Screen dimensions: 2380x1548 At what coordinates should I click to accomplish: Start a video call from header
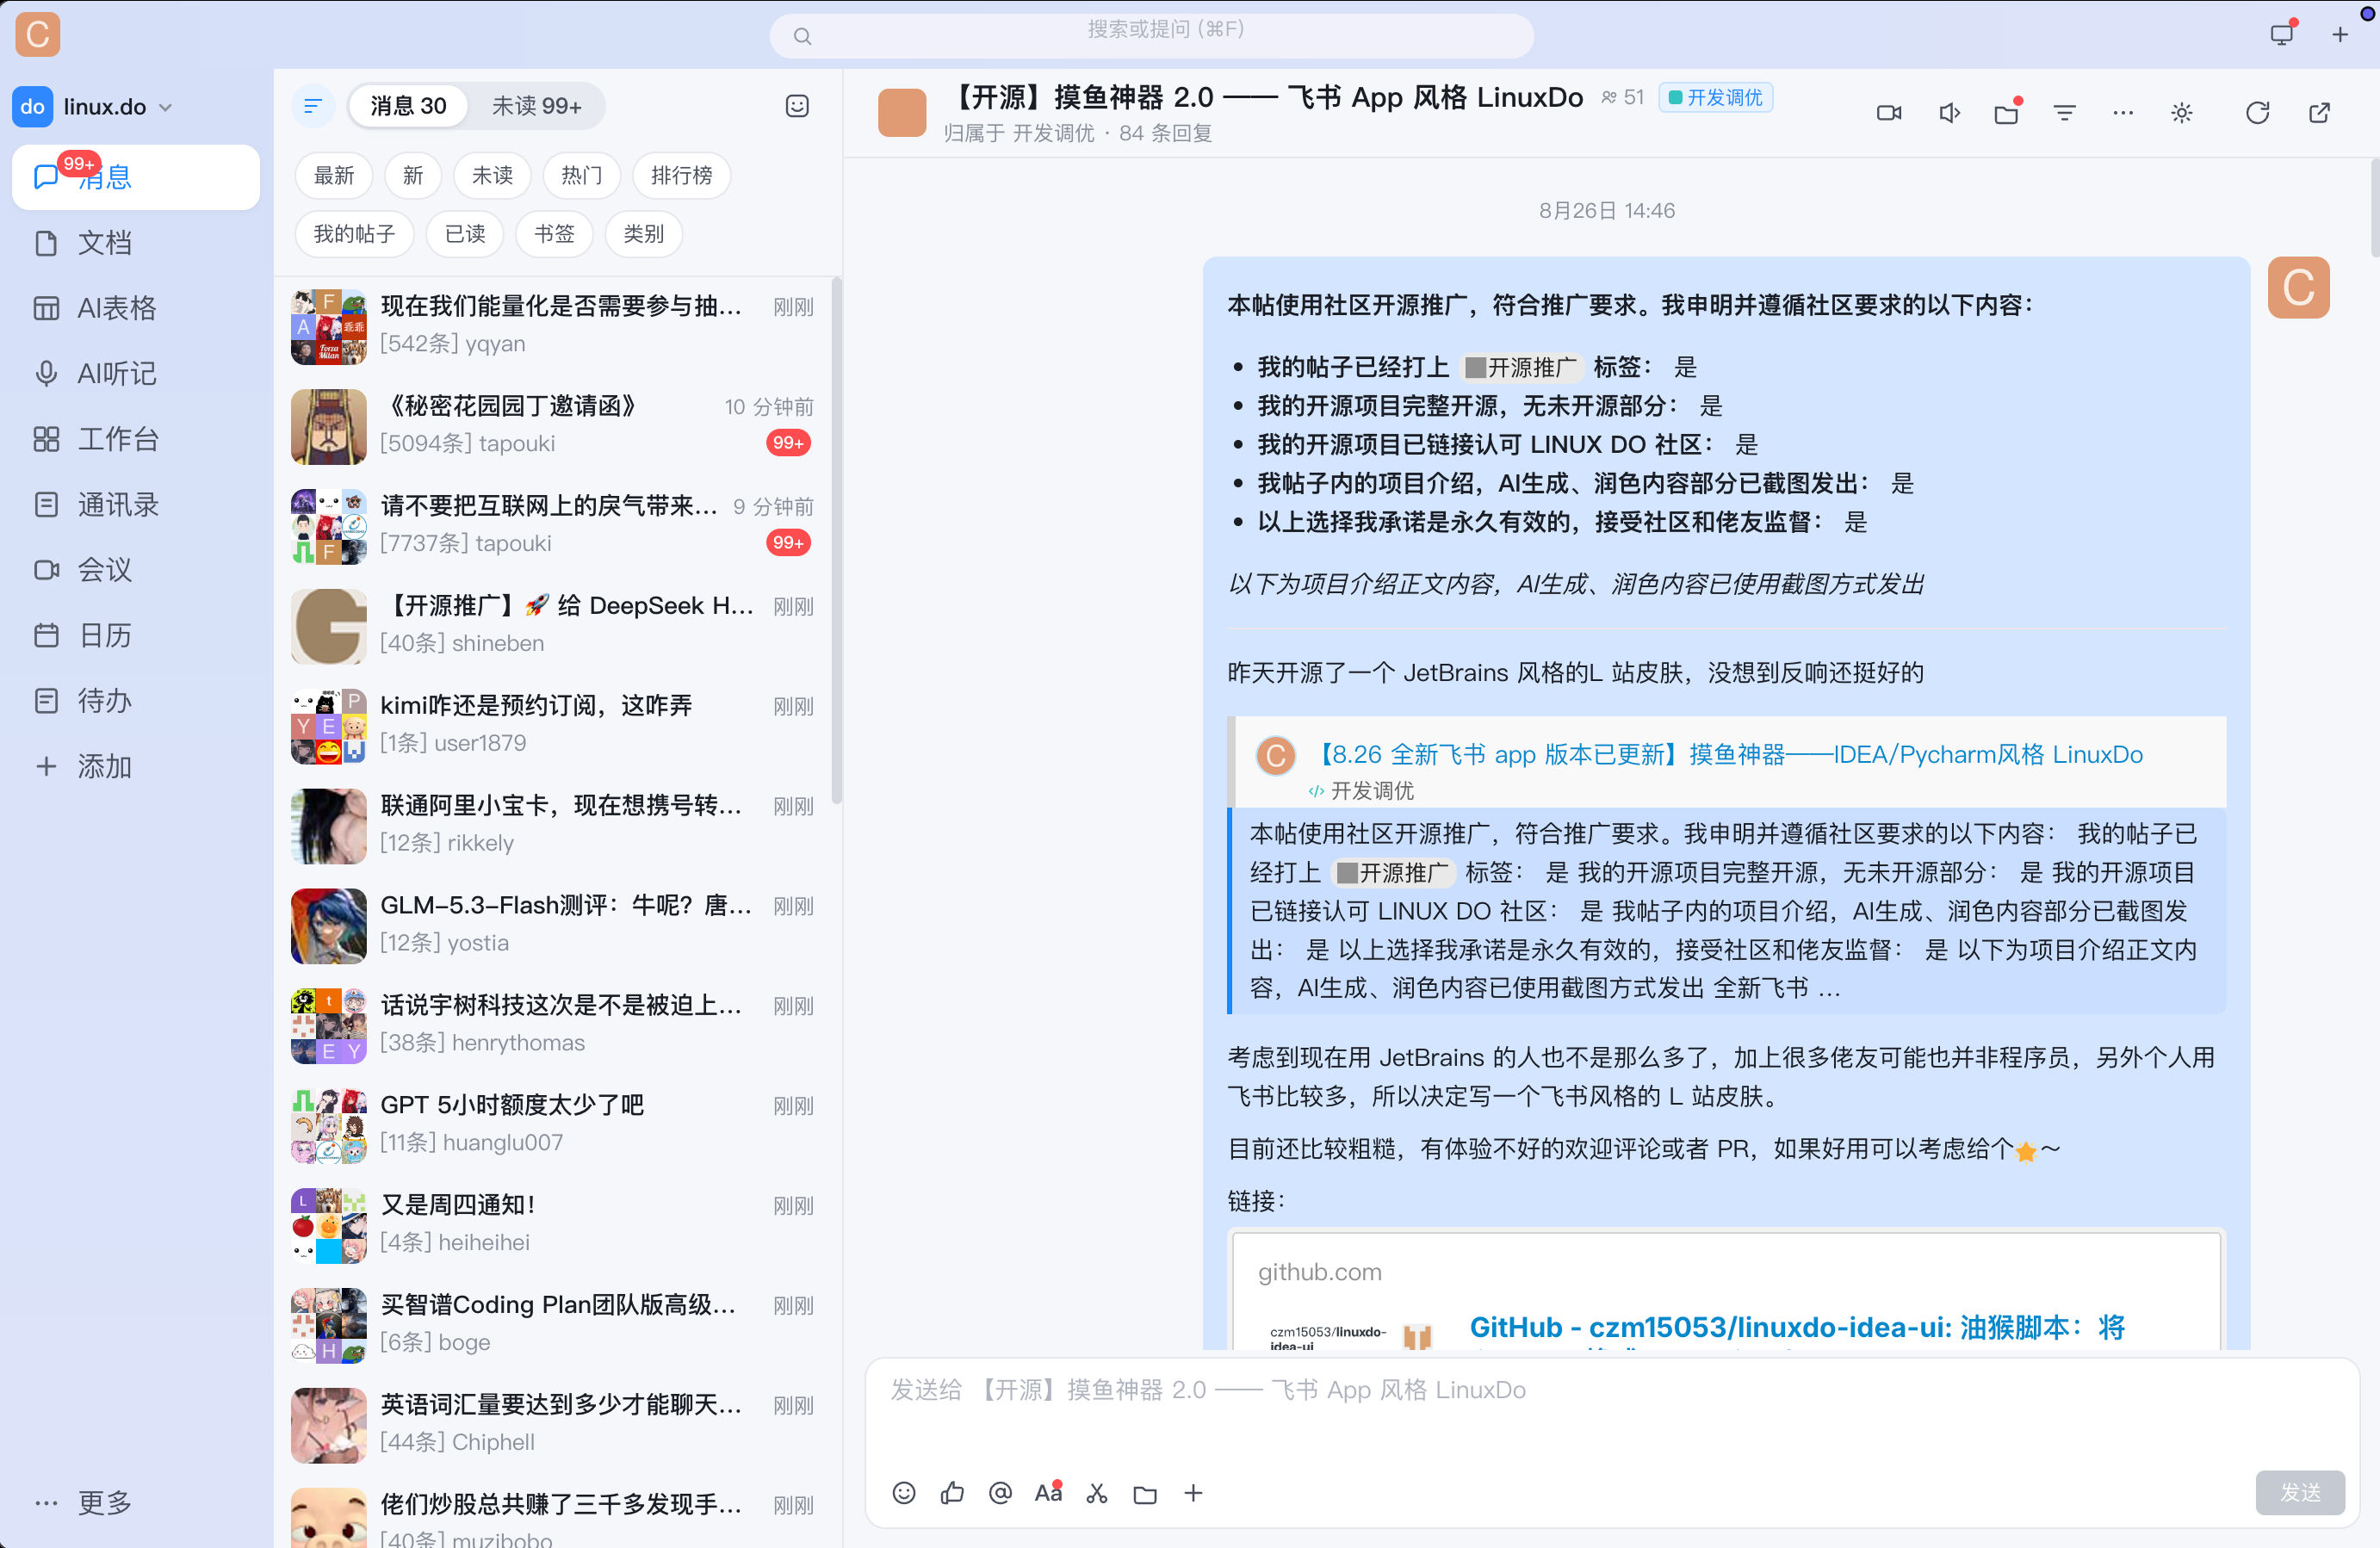click(1889, 113)
